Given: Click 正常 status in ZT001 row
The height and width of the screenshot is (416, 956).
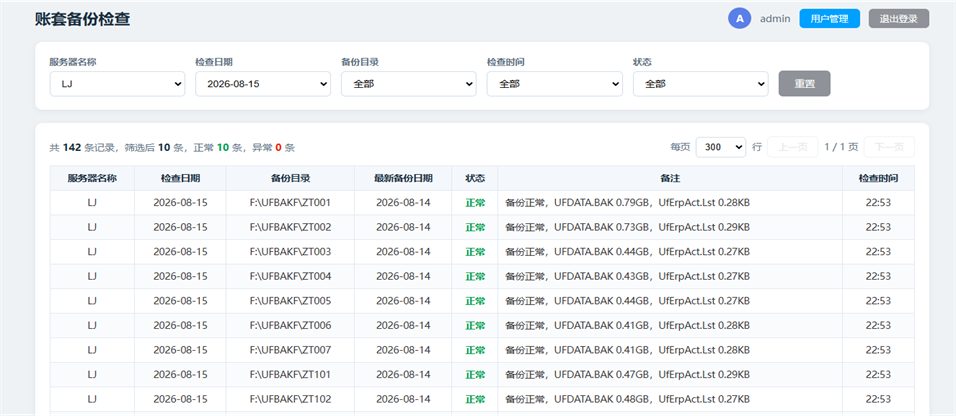Looking at the screenshot, I should pos(475,203).
